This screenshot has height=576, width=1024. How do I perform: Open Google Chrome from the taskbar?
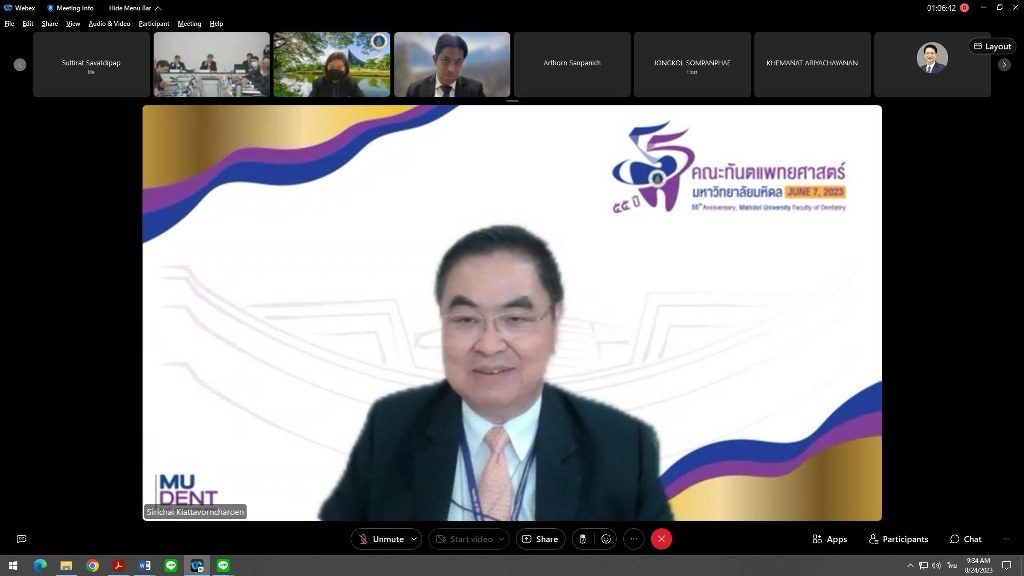[x=92, y=566]
